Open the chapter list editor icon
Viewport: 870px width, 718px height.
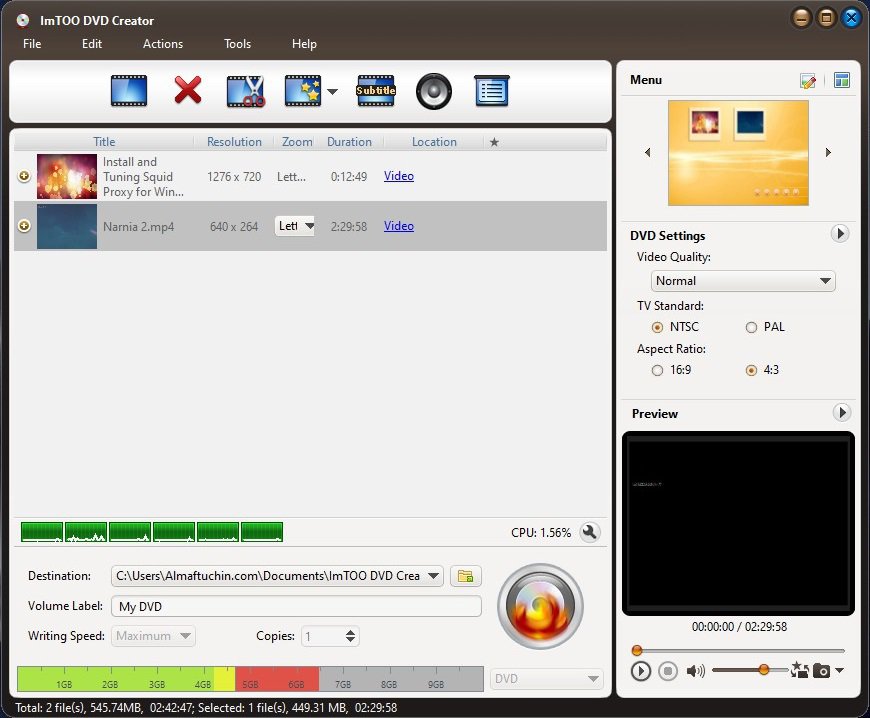coord(491,90)
